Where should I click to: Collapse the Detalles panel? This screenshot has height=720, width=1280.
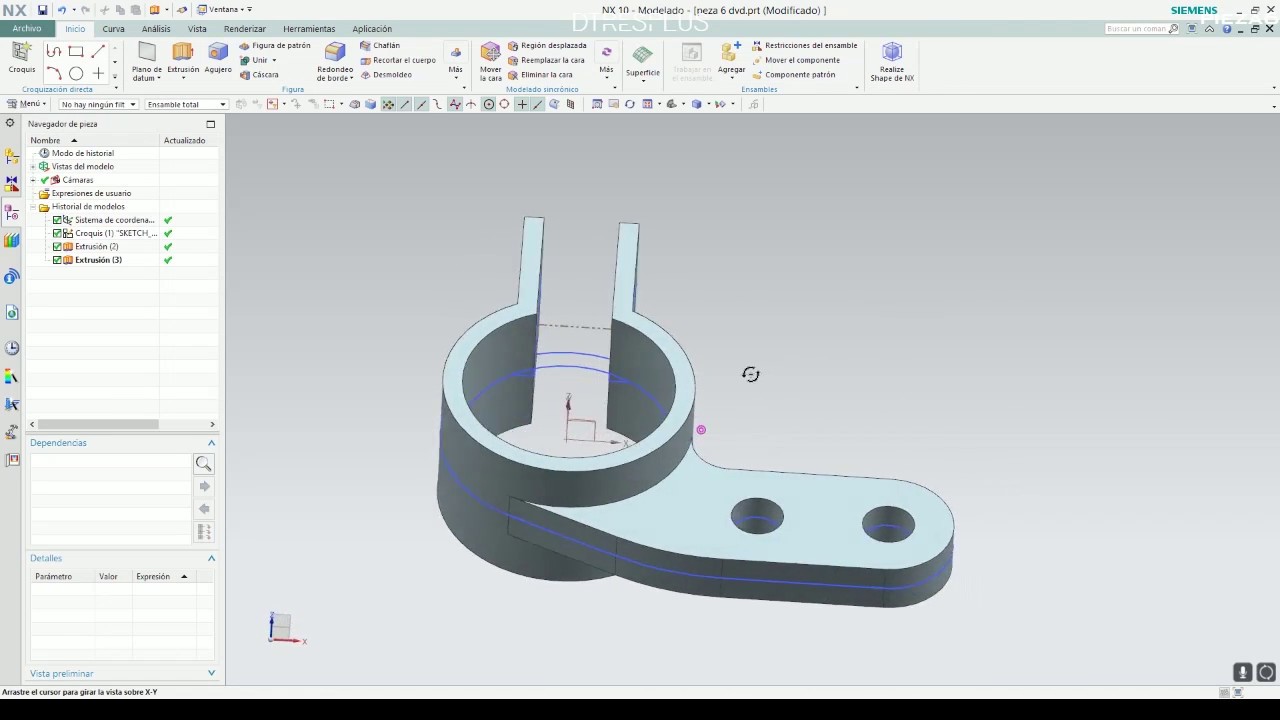(211, 558)
